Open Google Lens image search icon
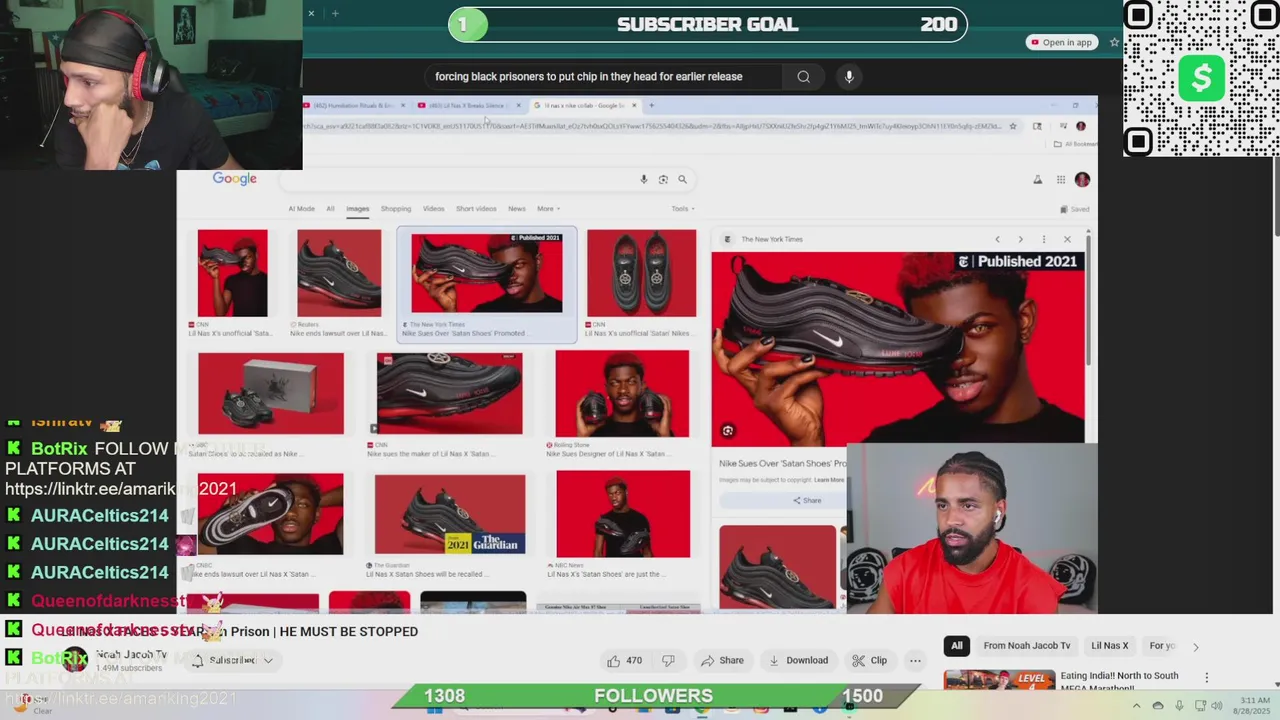Image resolution: width=1280 pixels, height=720 pixels. coord(663,180)
